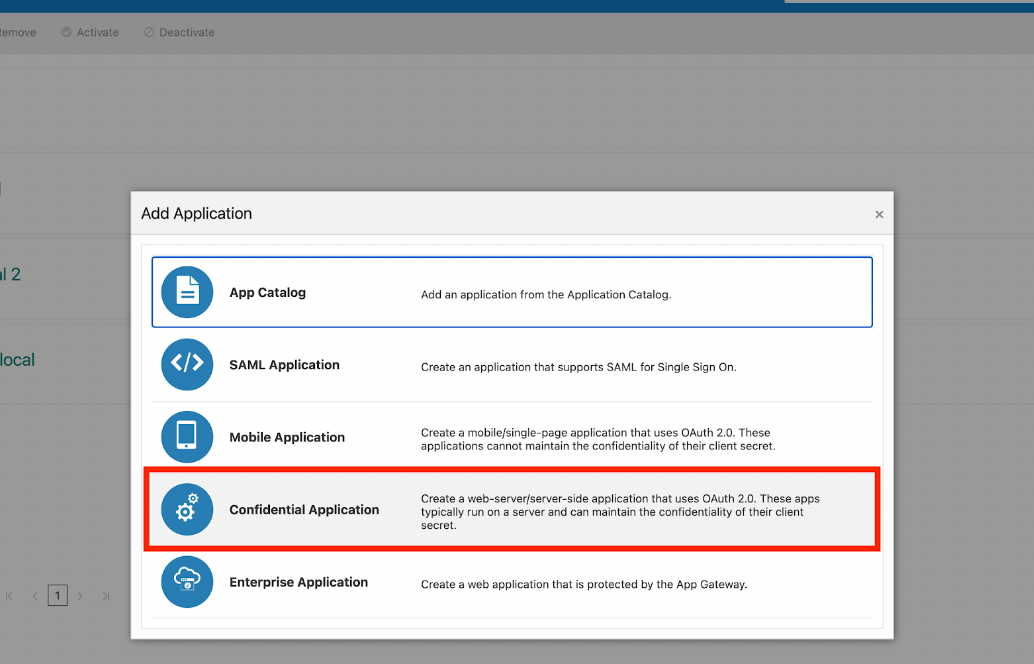The image size is (1034, 664).
Task: Select the Enterprise Application label
Action: click(298, 582)
